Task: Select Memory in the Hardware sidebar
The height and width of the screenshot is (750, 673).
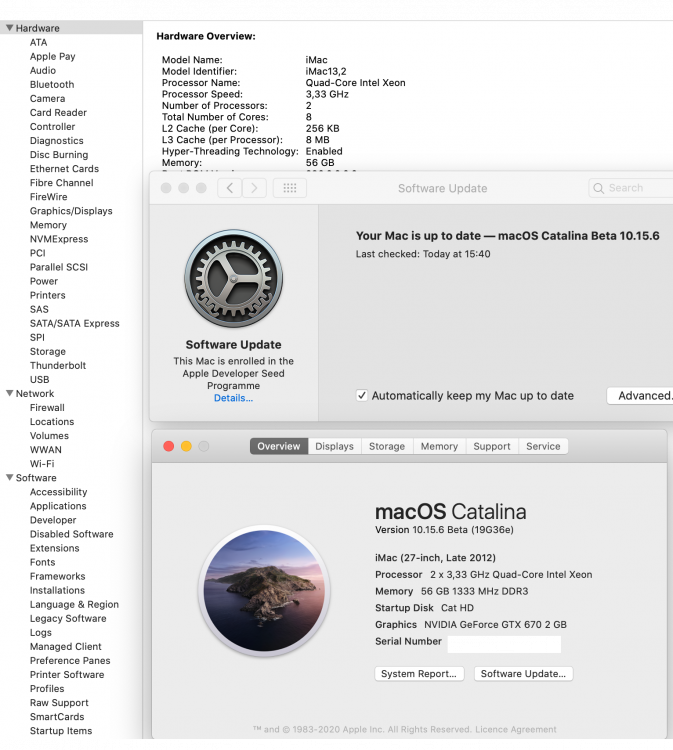Action: [48, 225]
